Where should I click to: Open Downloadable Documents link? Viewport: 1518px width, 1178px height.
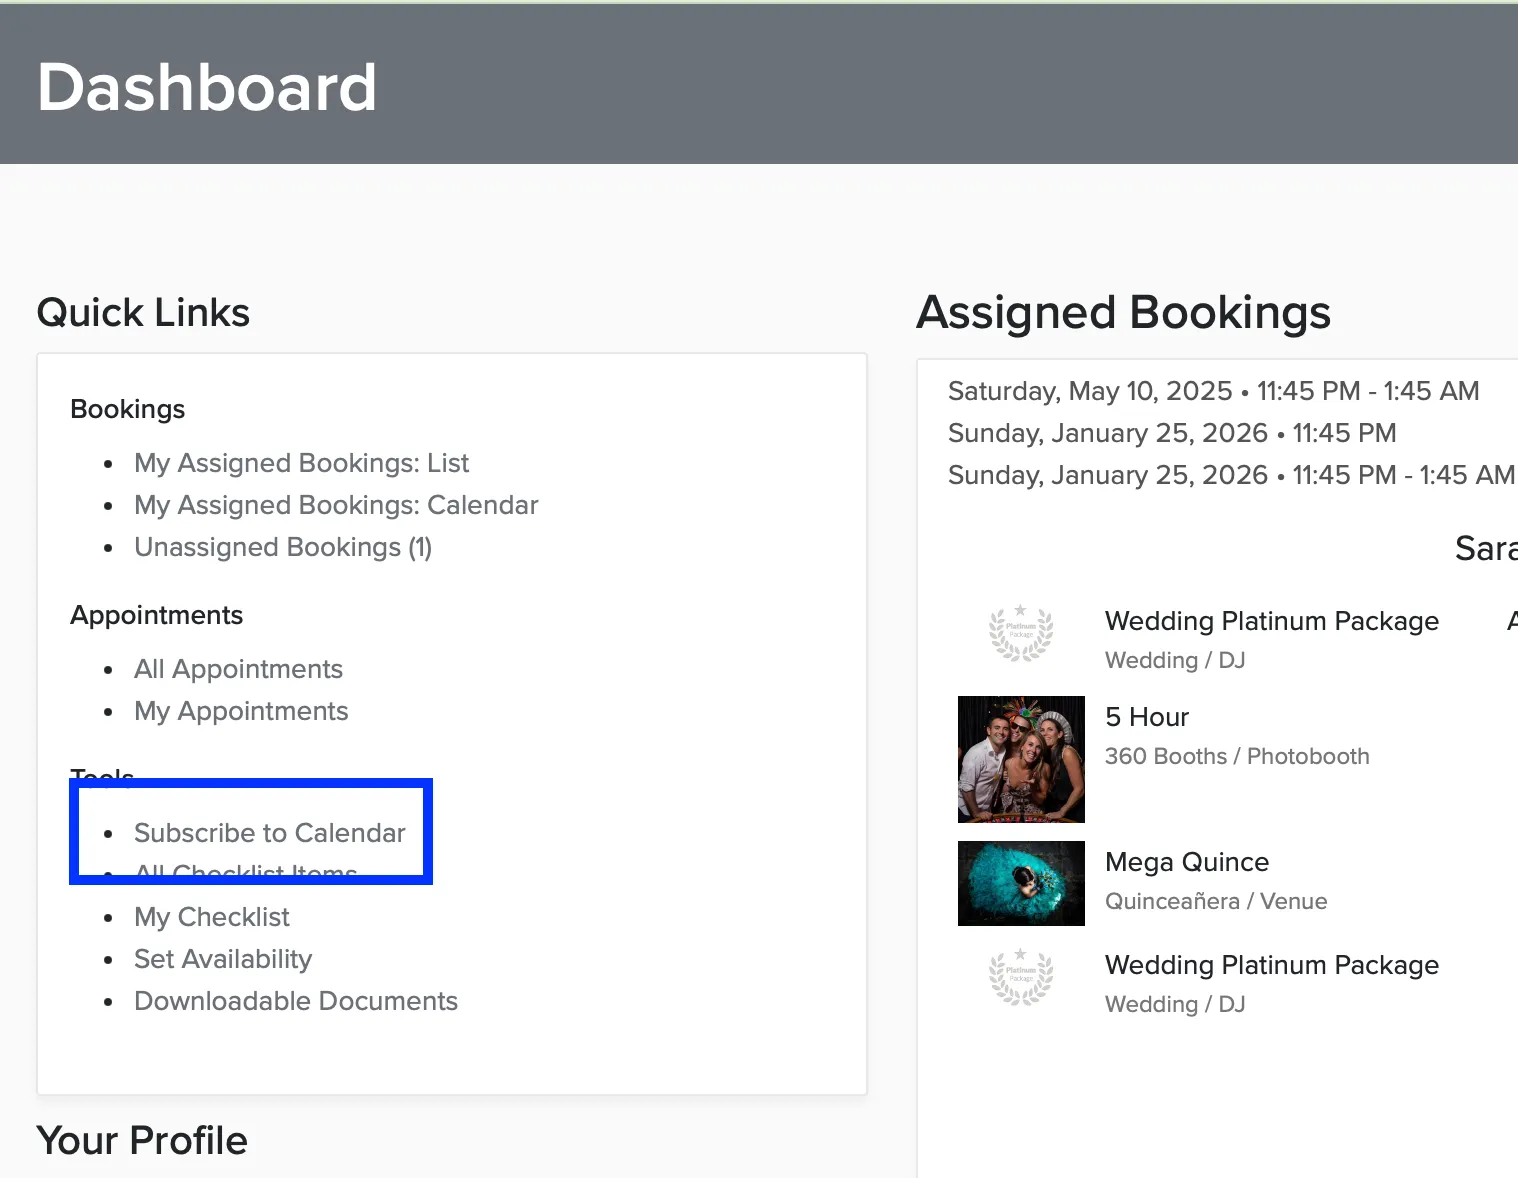(296, 1001)
